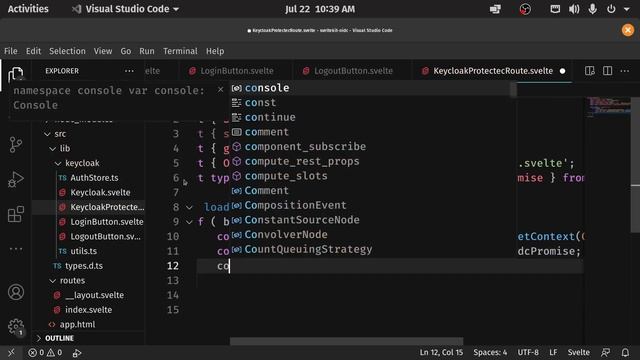The height and width of the screenshot is (360, 640).
Task: Change encoding via UTF-8
Action: point(528,352)
